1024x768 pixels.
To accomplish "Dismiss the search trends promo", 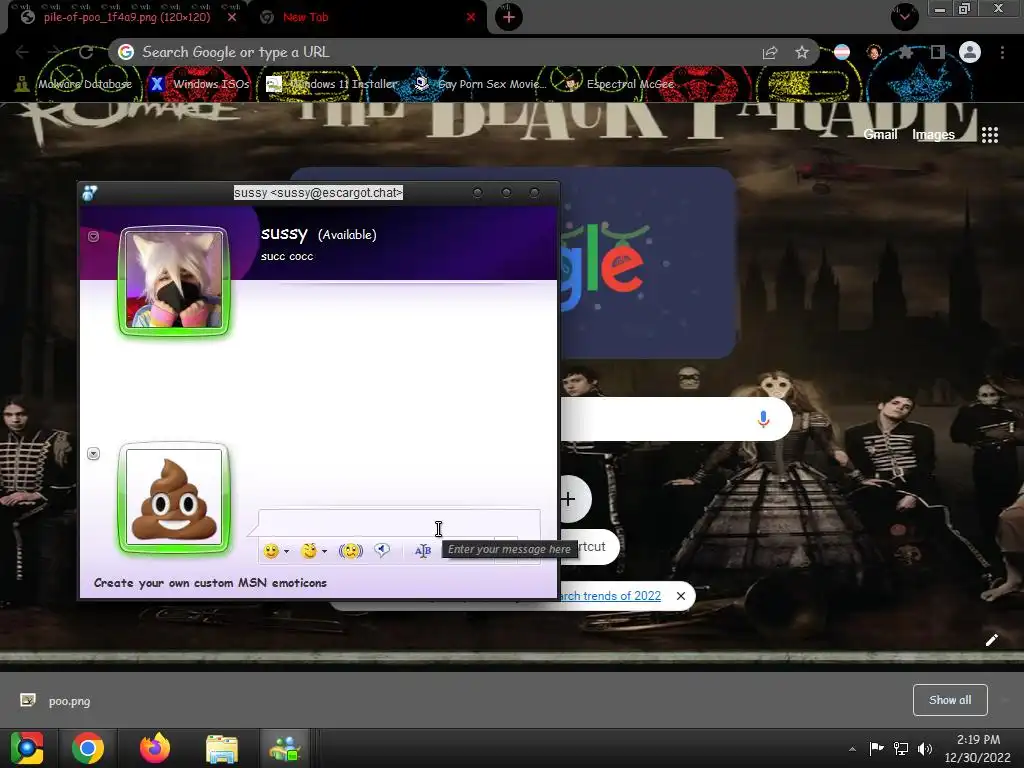I will point(680,596).
